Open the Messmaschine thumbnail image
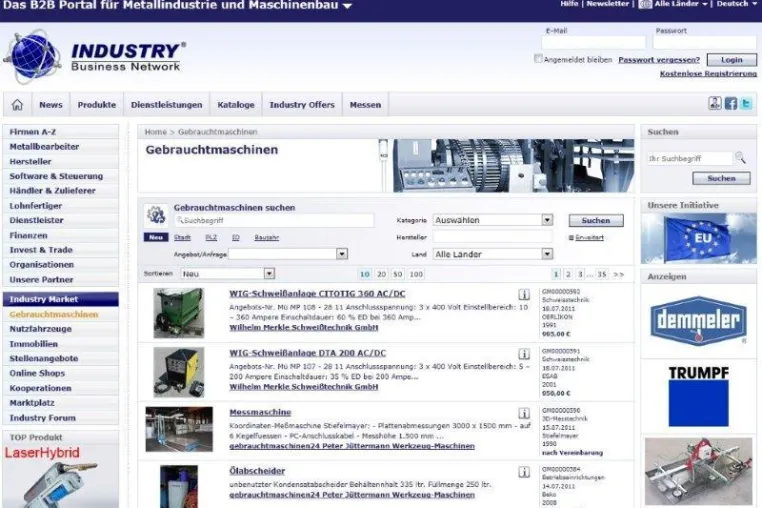Viewport: 762px width, 508px height. coord(179,429)
